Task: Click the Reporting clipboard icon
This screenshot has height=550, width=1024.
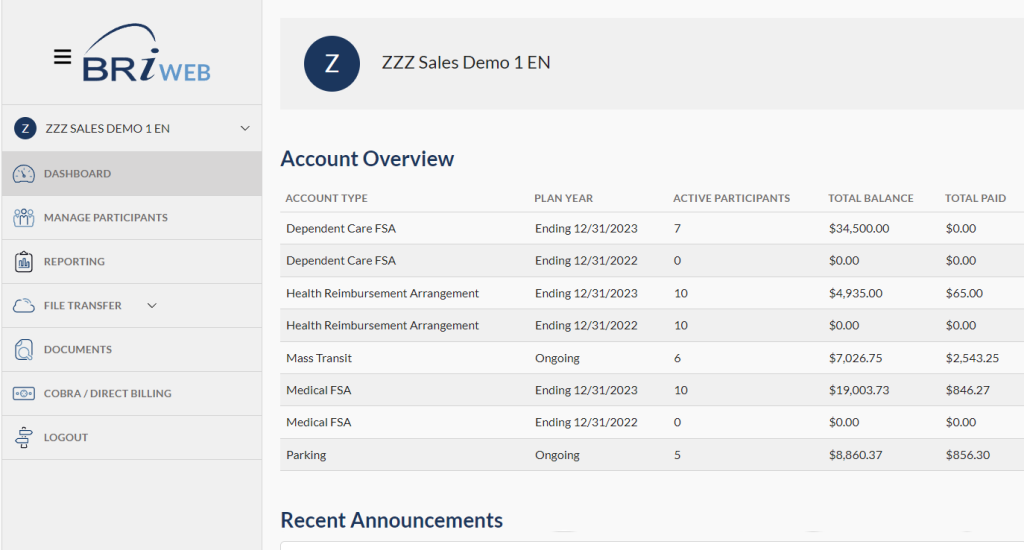Action: 24,262
